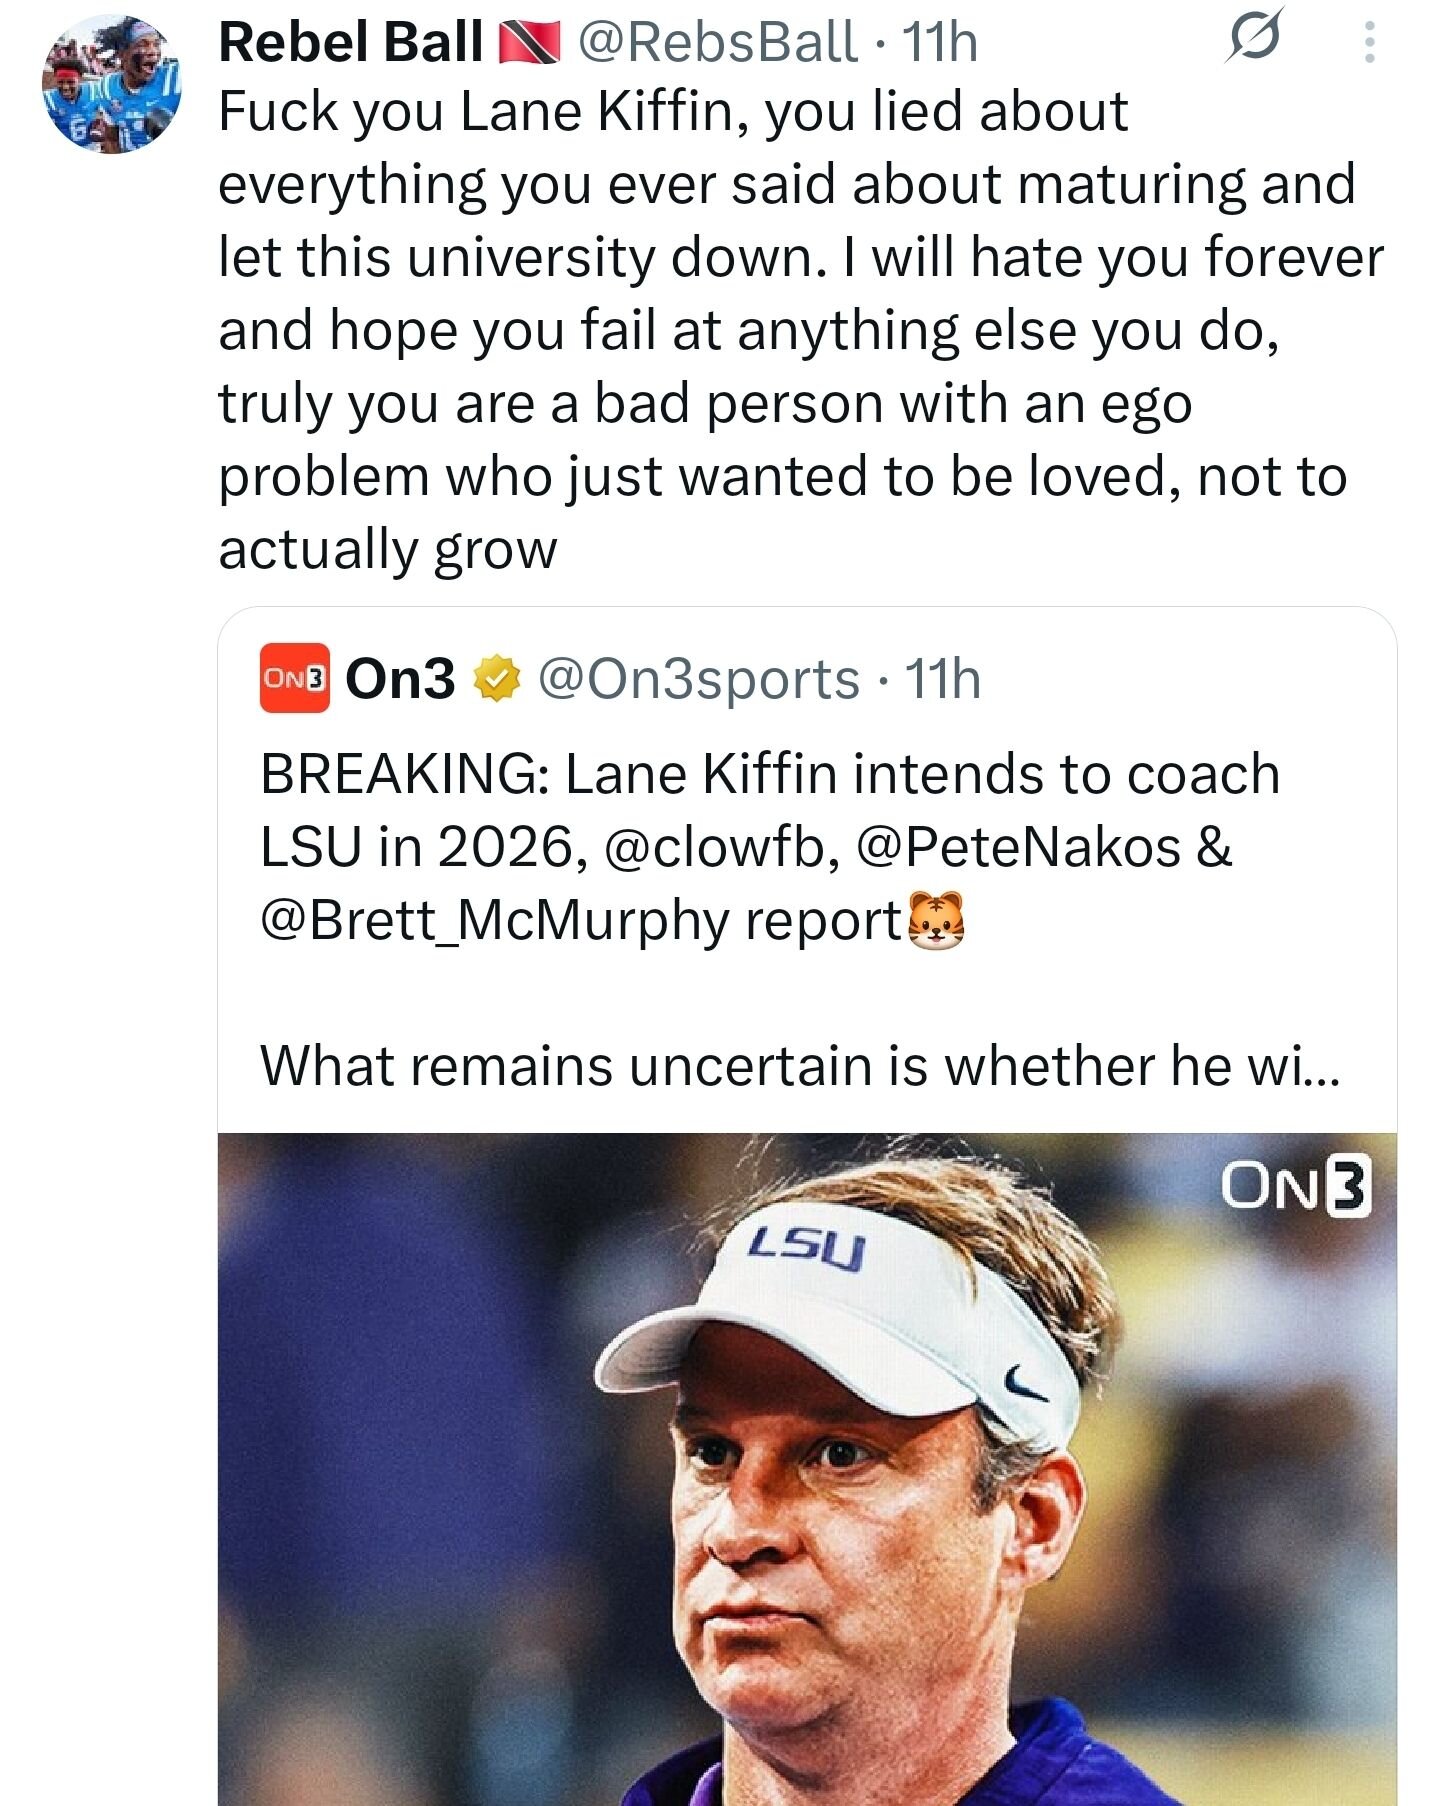Open the Rebel Ball profile avatar
The height and width of the screenshot is (1806, 1440).
[x=111, y=84]
